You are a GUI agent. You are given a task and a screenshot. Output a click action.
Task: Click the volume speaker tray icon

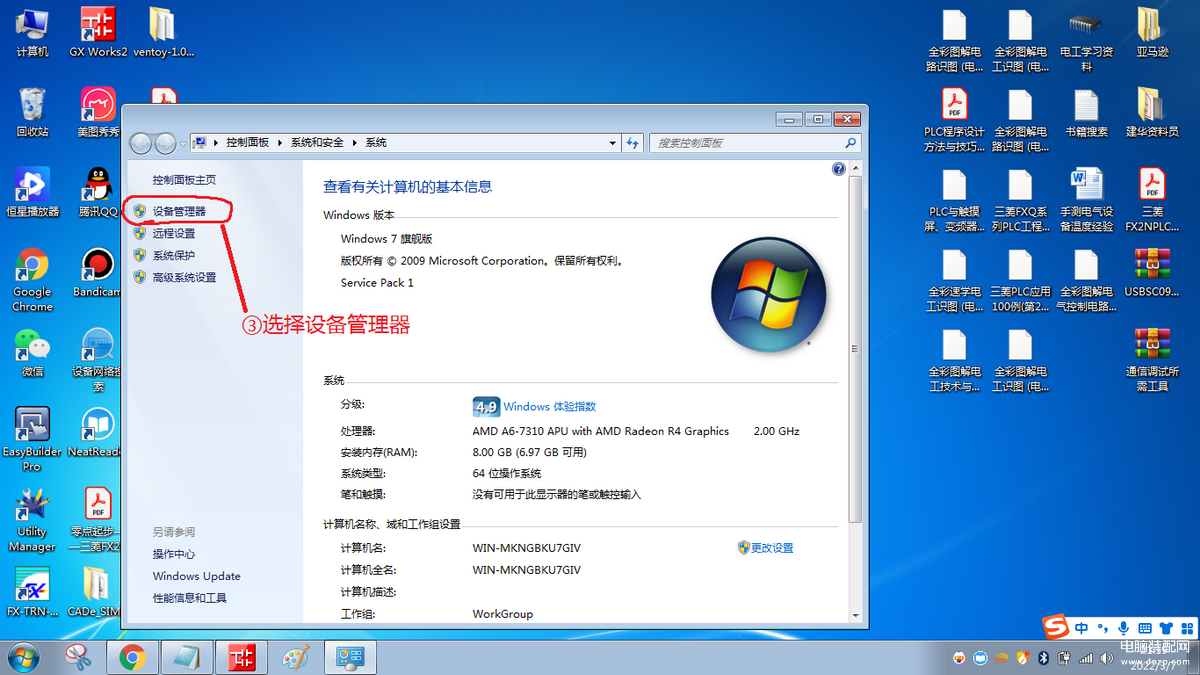click(x=1107, y=657)
